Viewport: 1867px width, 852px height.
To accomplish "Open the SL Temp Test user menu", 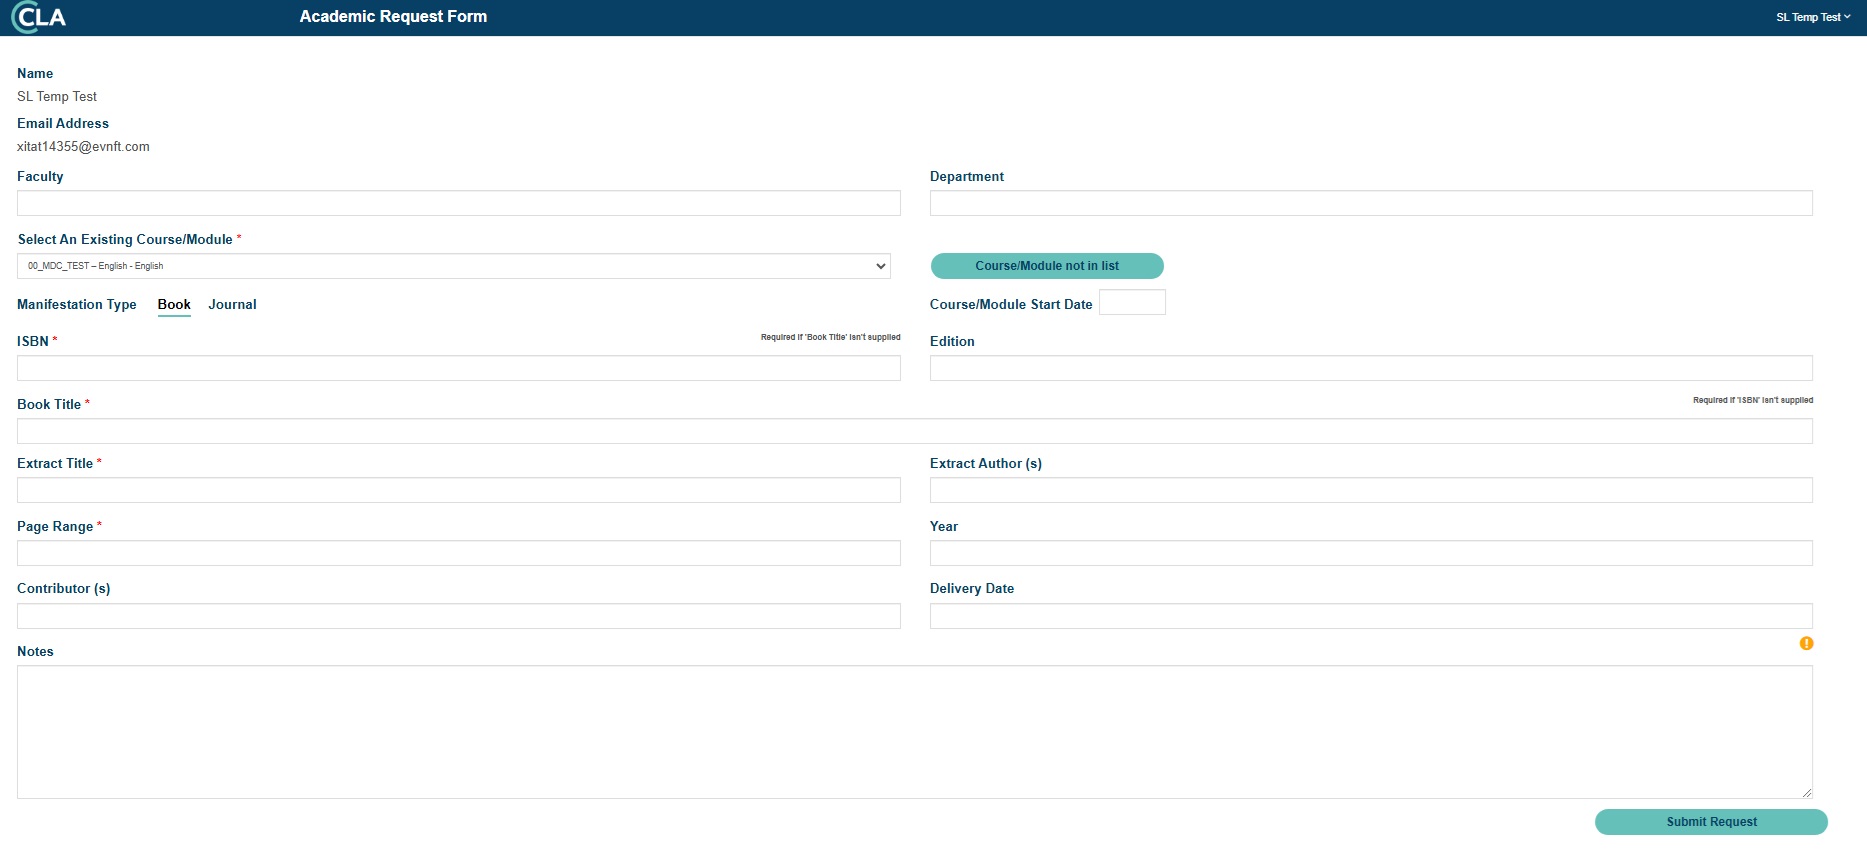I will click(x=1812, y=17).
